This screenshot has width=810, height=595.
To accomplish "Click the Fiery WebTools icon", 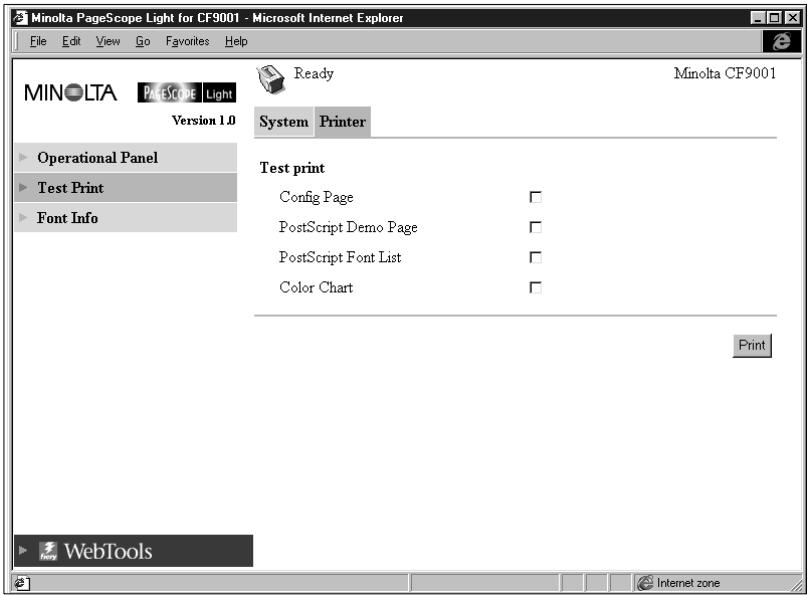I will [48, 551].
